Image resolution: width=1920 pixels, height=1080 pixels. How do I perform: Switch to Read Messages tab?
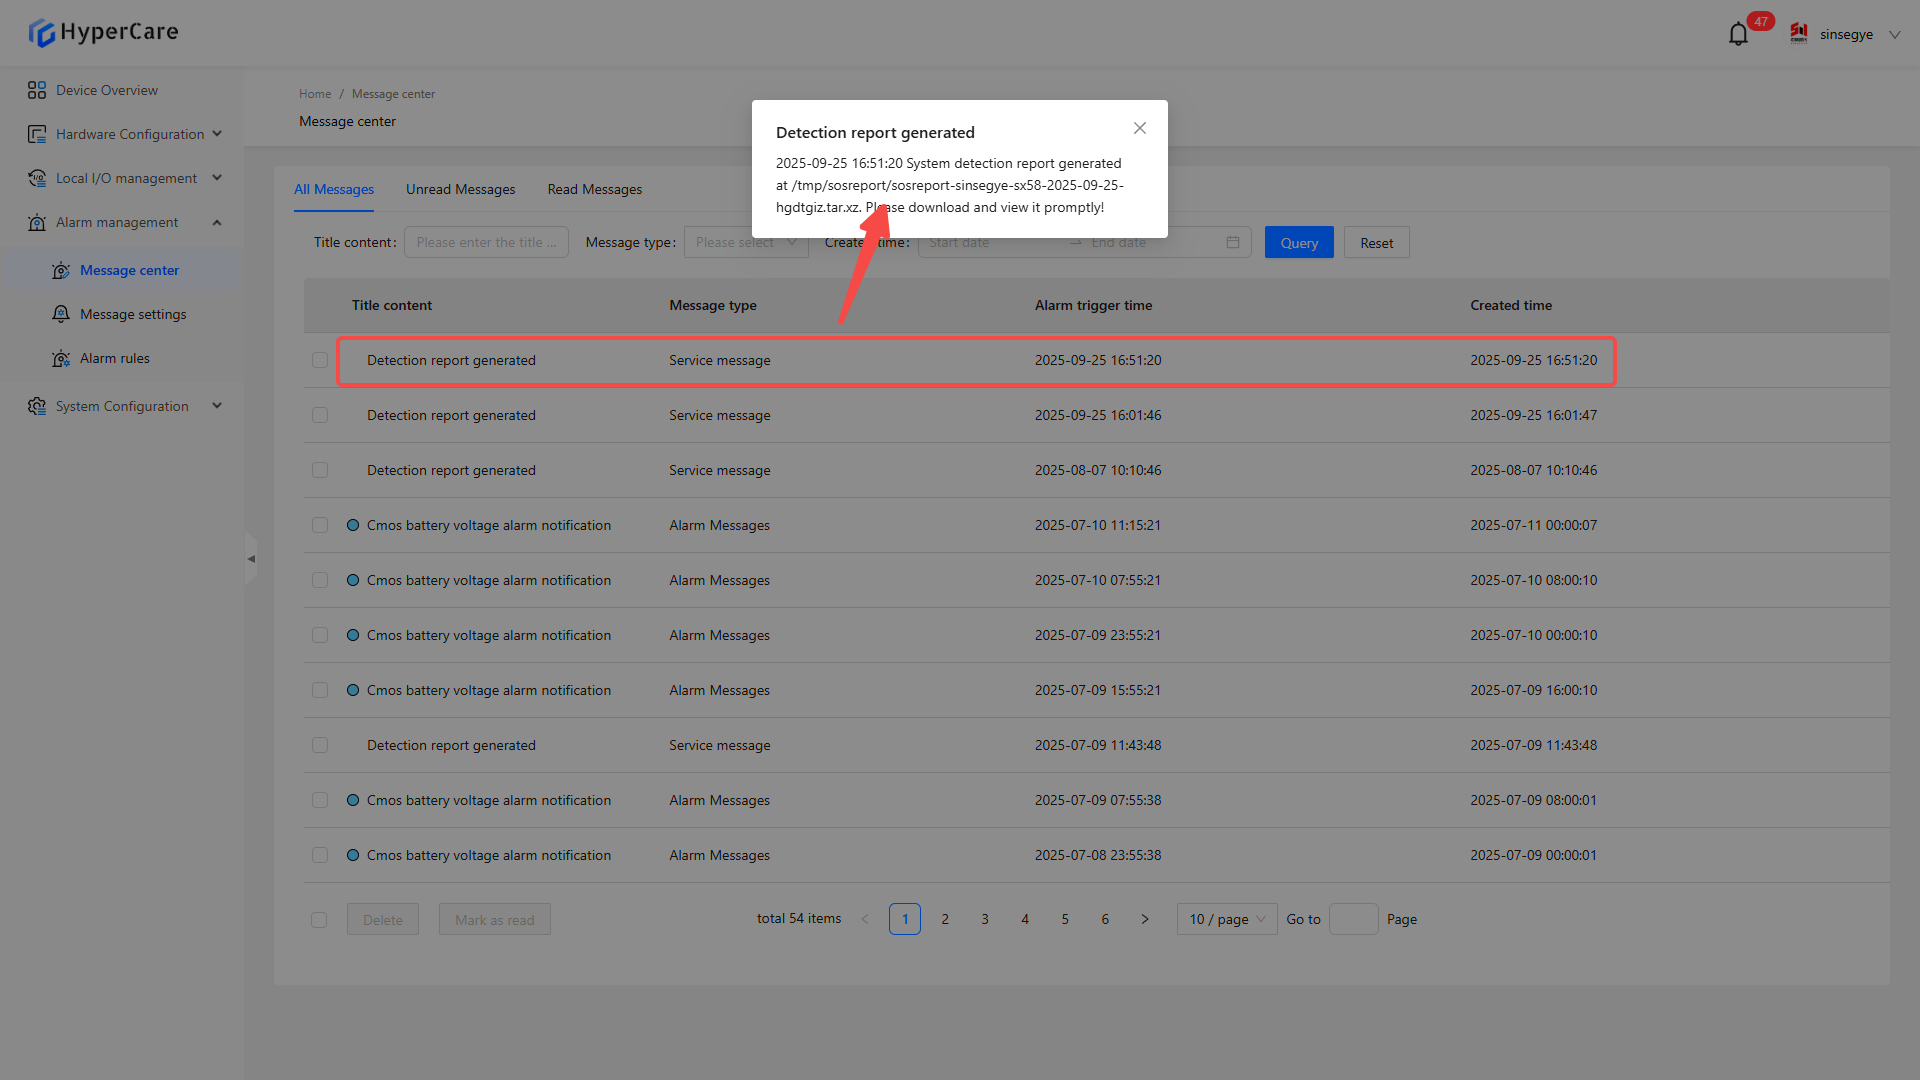pyautogui.click(x=594, y=189)
